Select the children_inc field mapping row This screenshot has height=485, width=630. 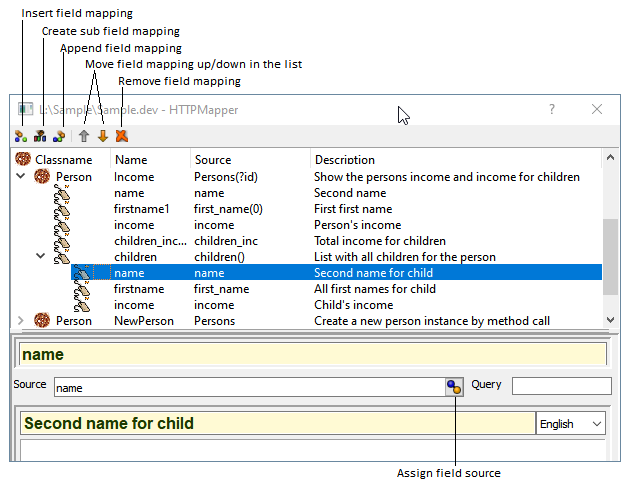[x=150, y=241]
